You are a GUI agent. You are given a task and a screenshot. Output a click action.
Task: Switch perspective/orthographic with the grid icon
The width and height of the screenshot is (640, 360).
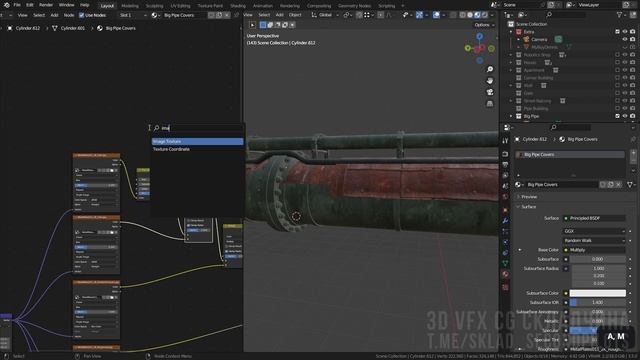point(490,104)
